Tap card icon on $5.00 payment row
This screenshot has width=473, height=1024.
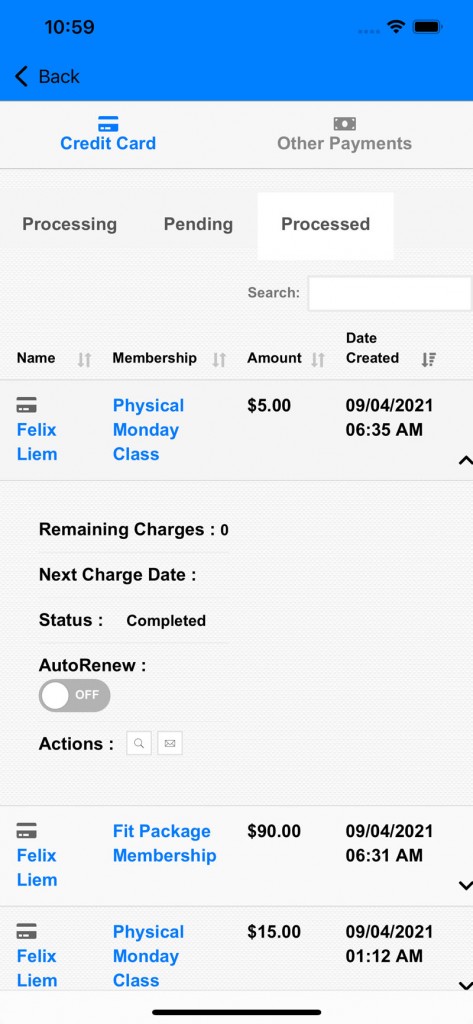click(27, 405)
